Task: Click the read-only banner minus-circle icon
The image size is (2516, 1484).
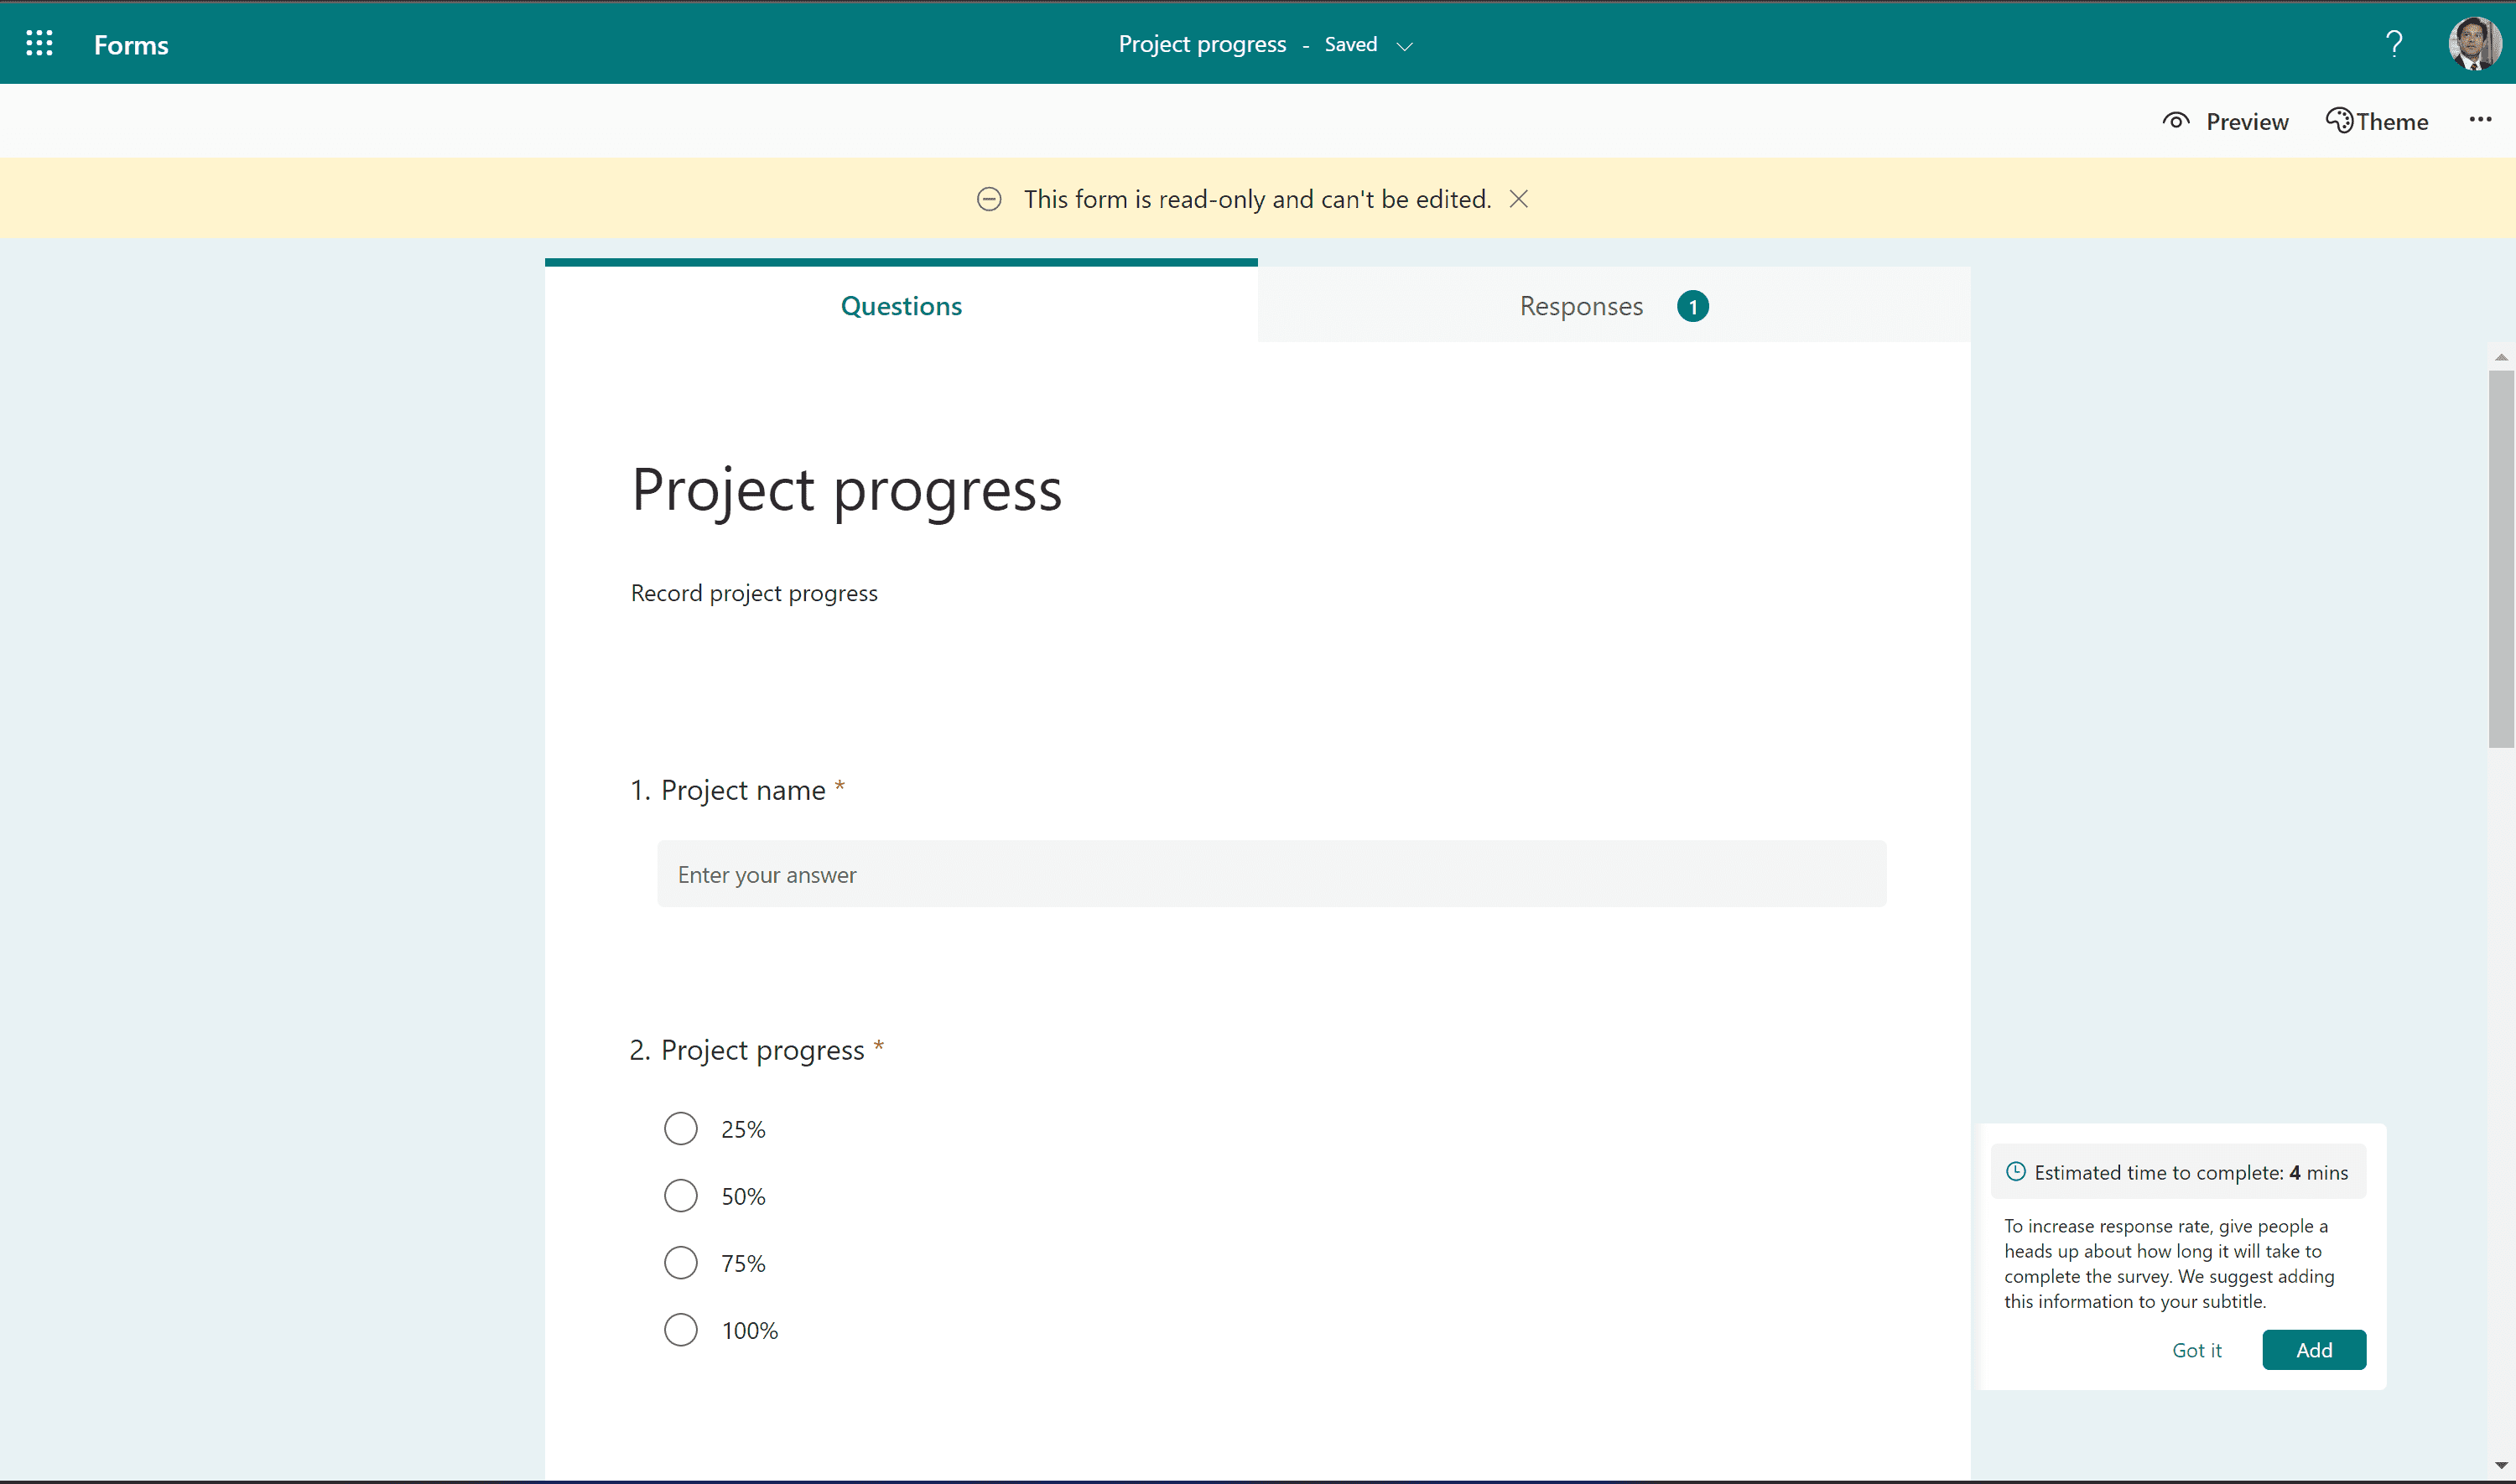Action: tap(989, 199)
